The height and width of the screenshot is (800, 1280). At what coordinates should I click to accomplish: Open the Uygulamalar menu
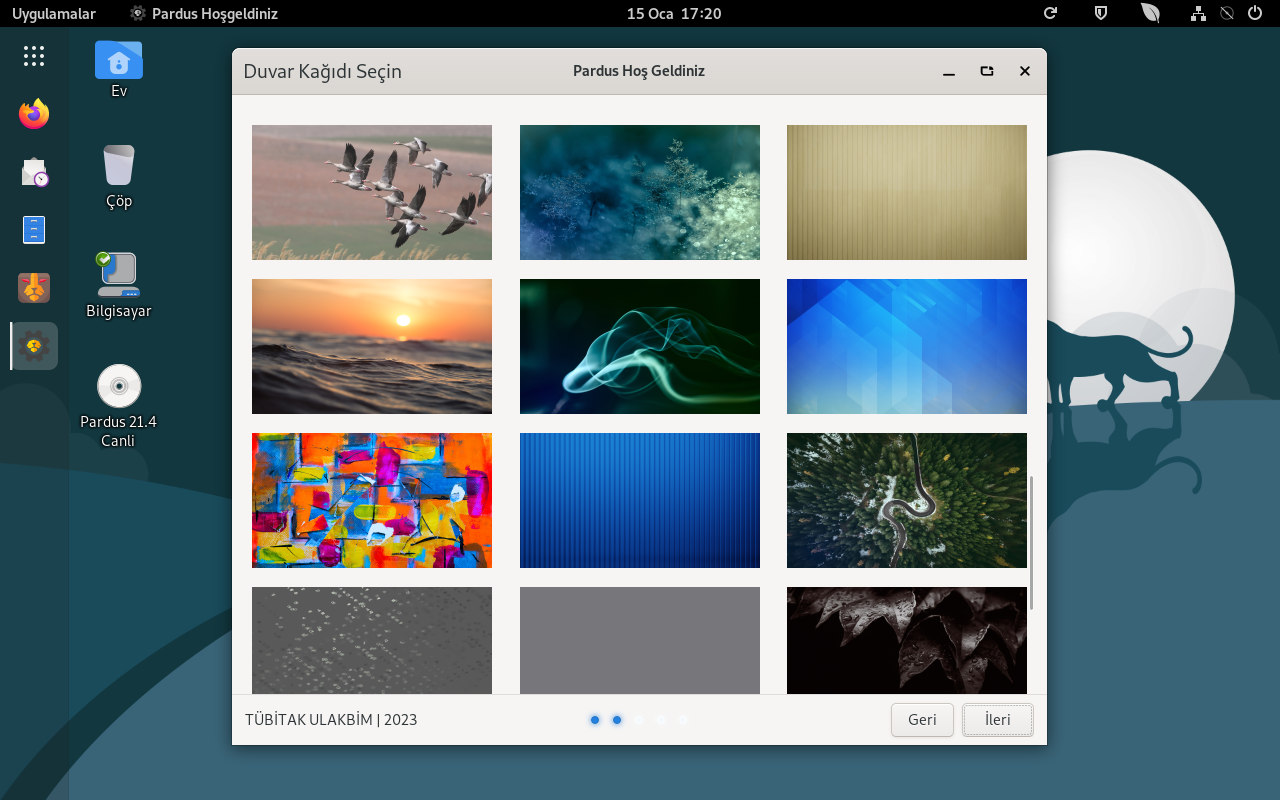[x=54, y=13]
